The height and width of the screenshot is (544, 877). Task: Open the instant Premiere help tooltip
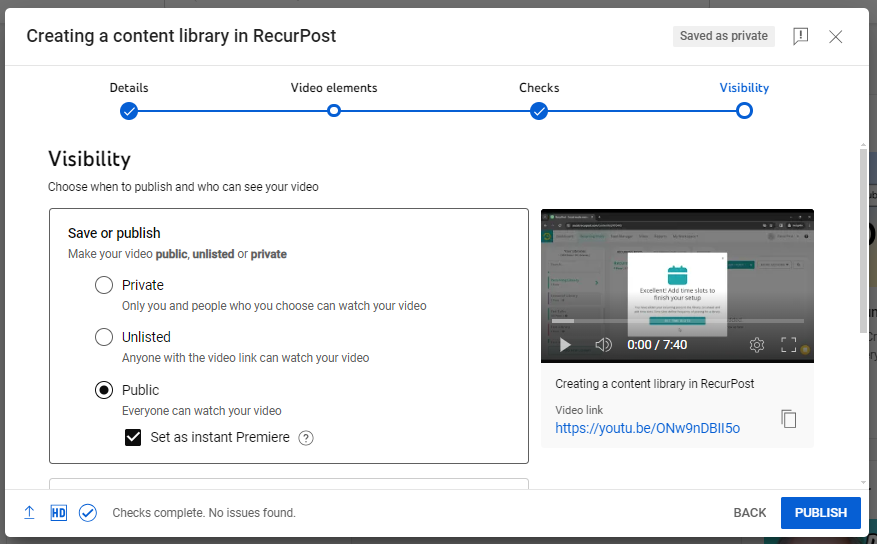point(306,438)
